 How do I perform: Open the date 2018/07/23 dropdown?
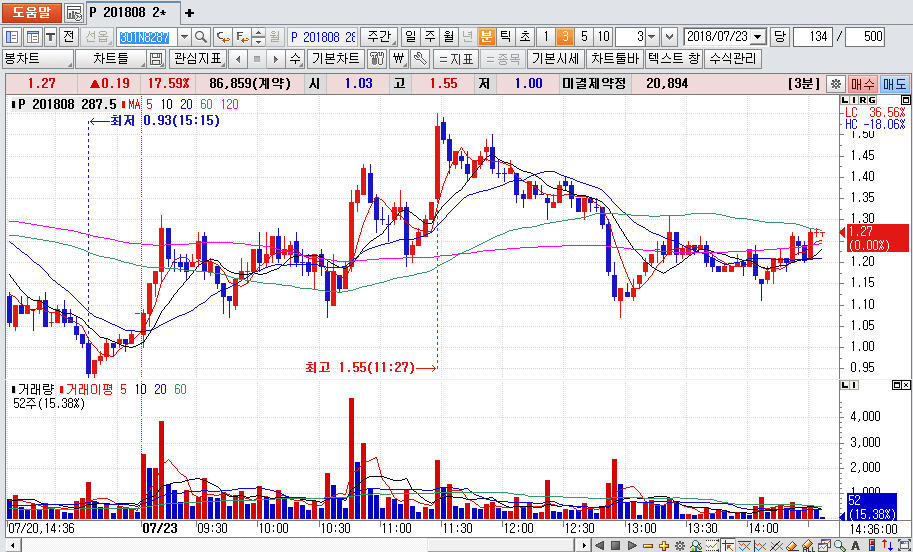[757, 36]
